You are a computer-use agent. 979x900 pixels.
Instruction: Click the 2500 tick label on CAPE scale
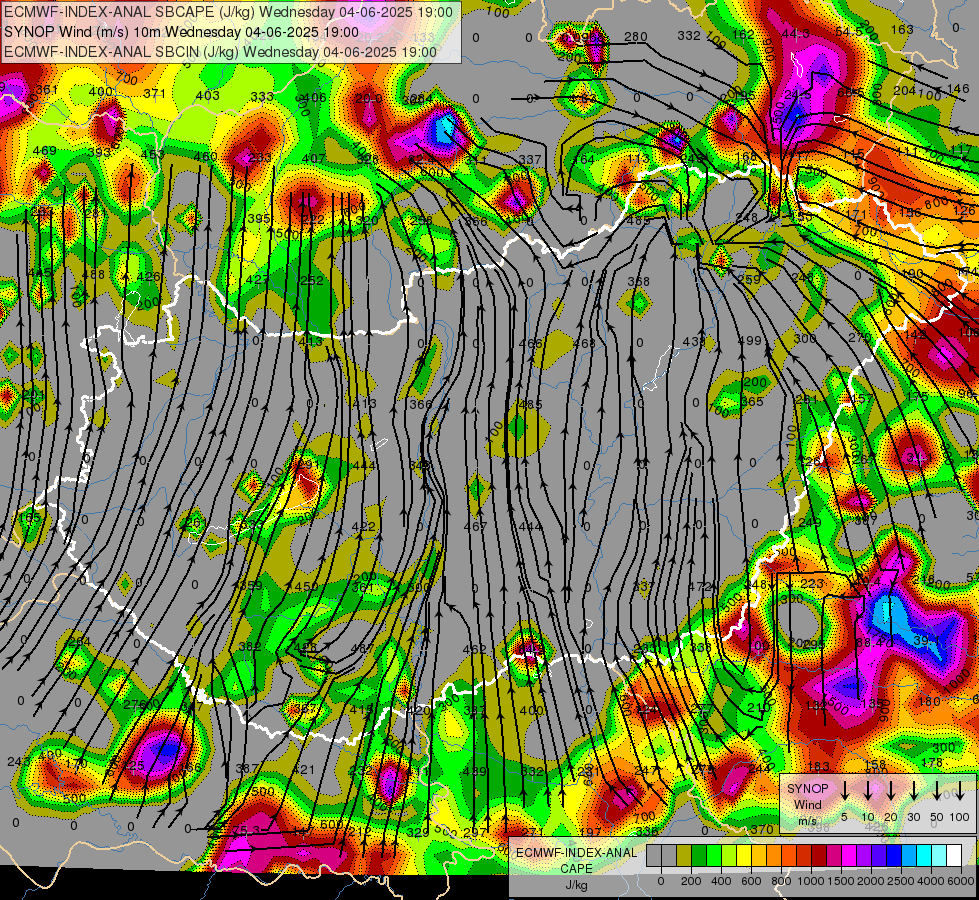pos(901,881)
